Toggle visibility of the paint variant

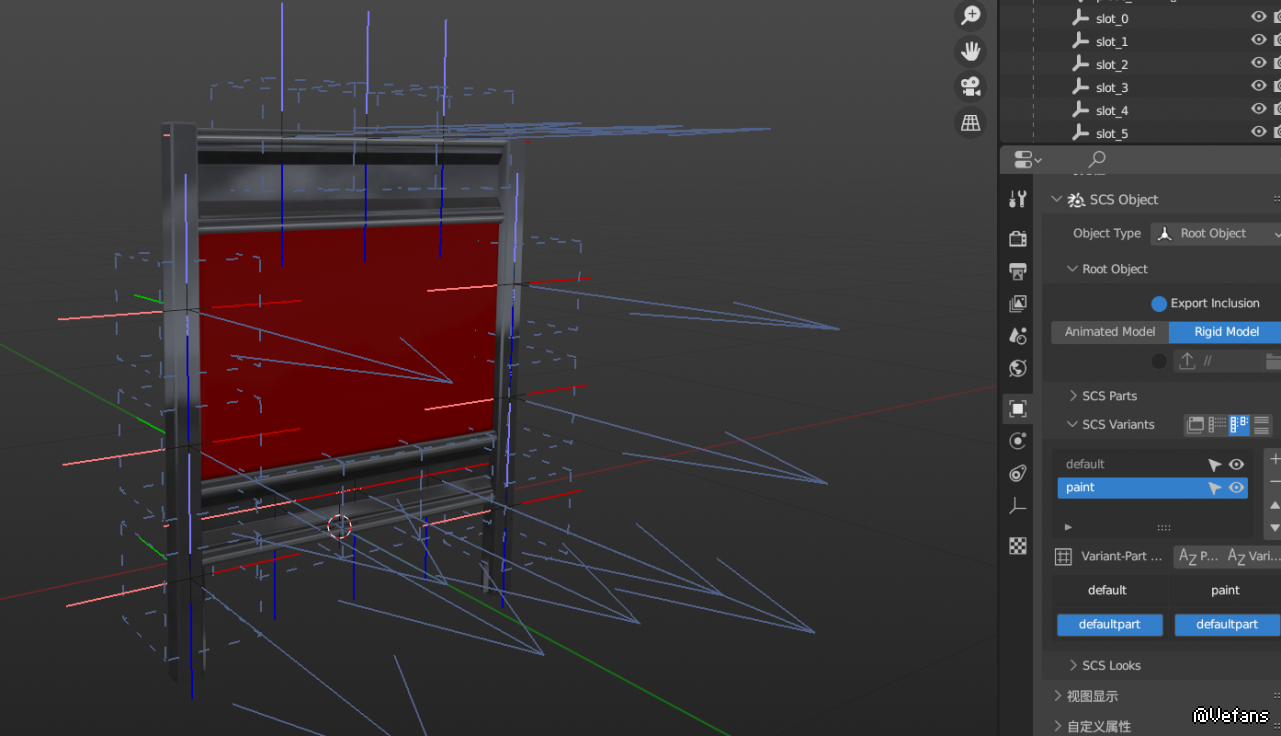click(1236, 488)
